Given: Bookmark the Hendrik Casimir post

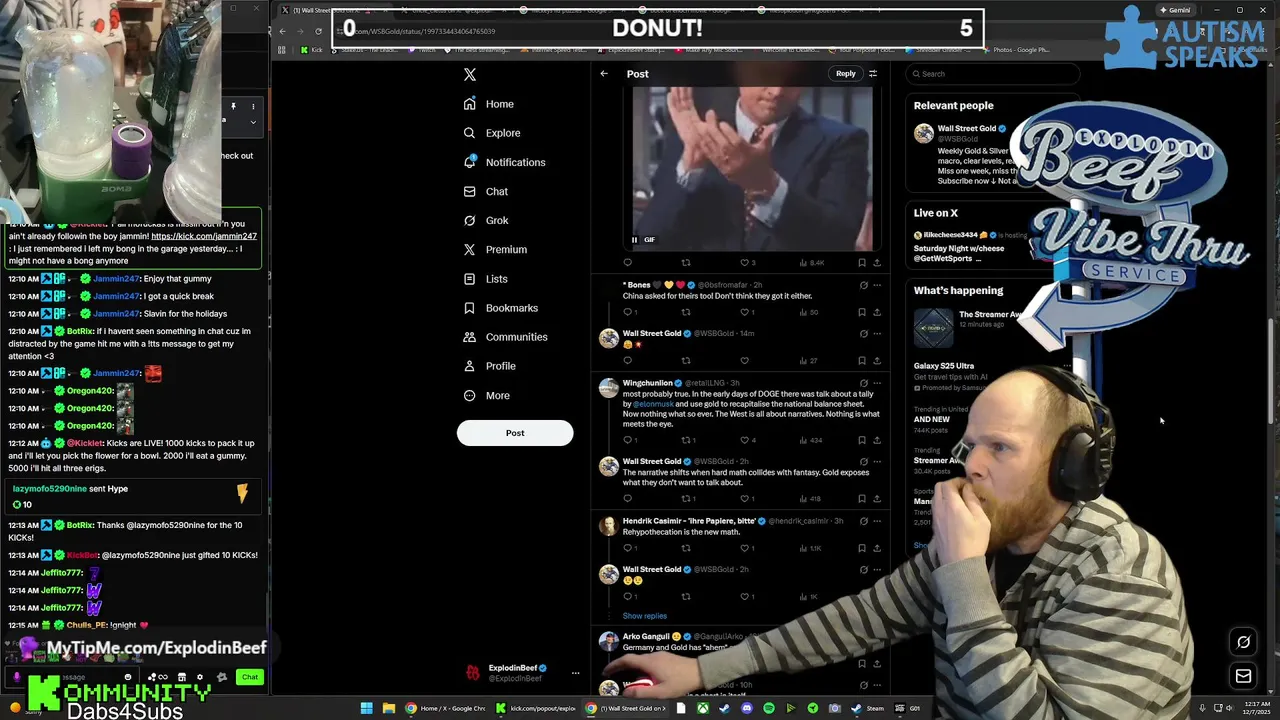Looking at the screenshot, I should (x=862, y=548).
